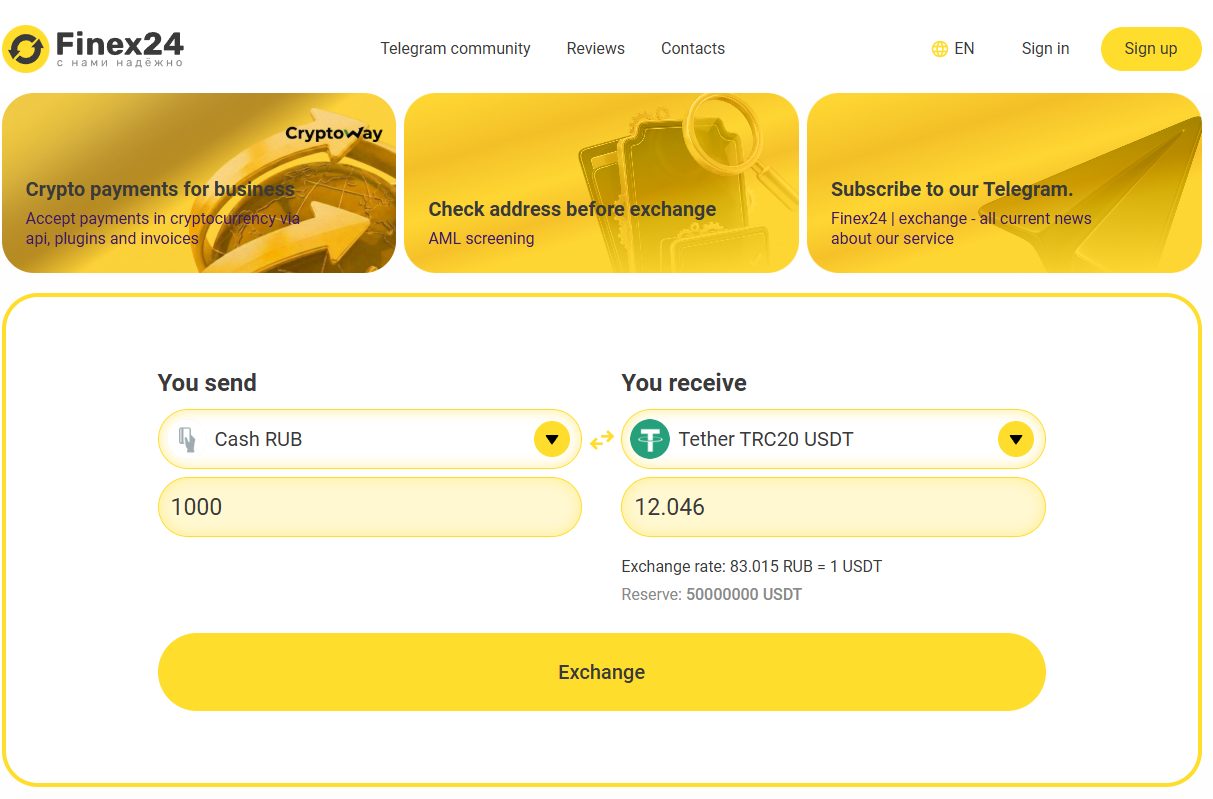
Task: Open the Contacts page
Action: tap(693, 48)
